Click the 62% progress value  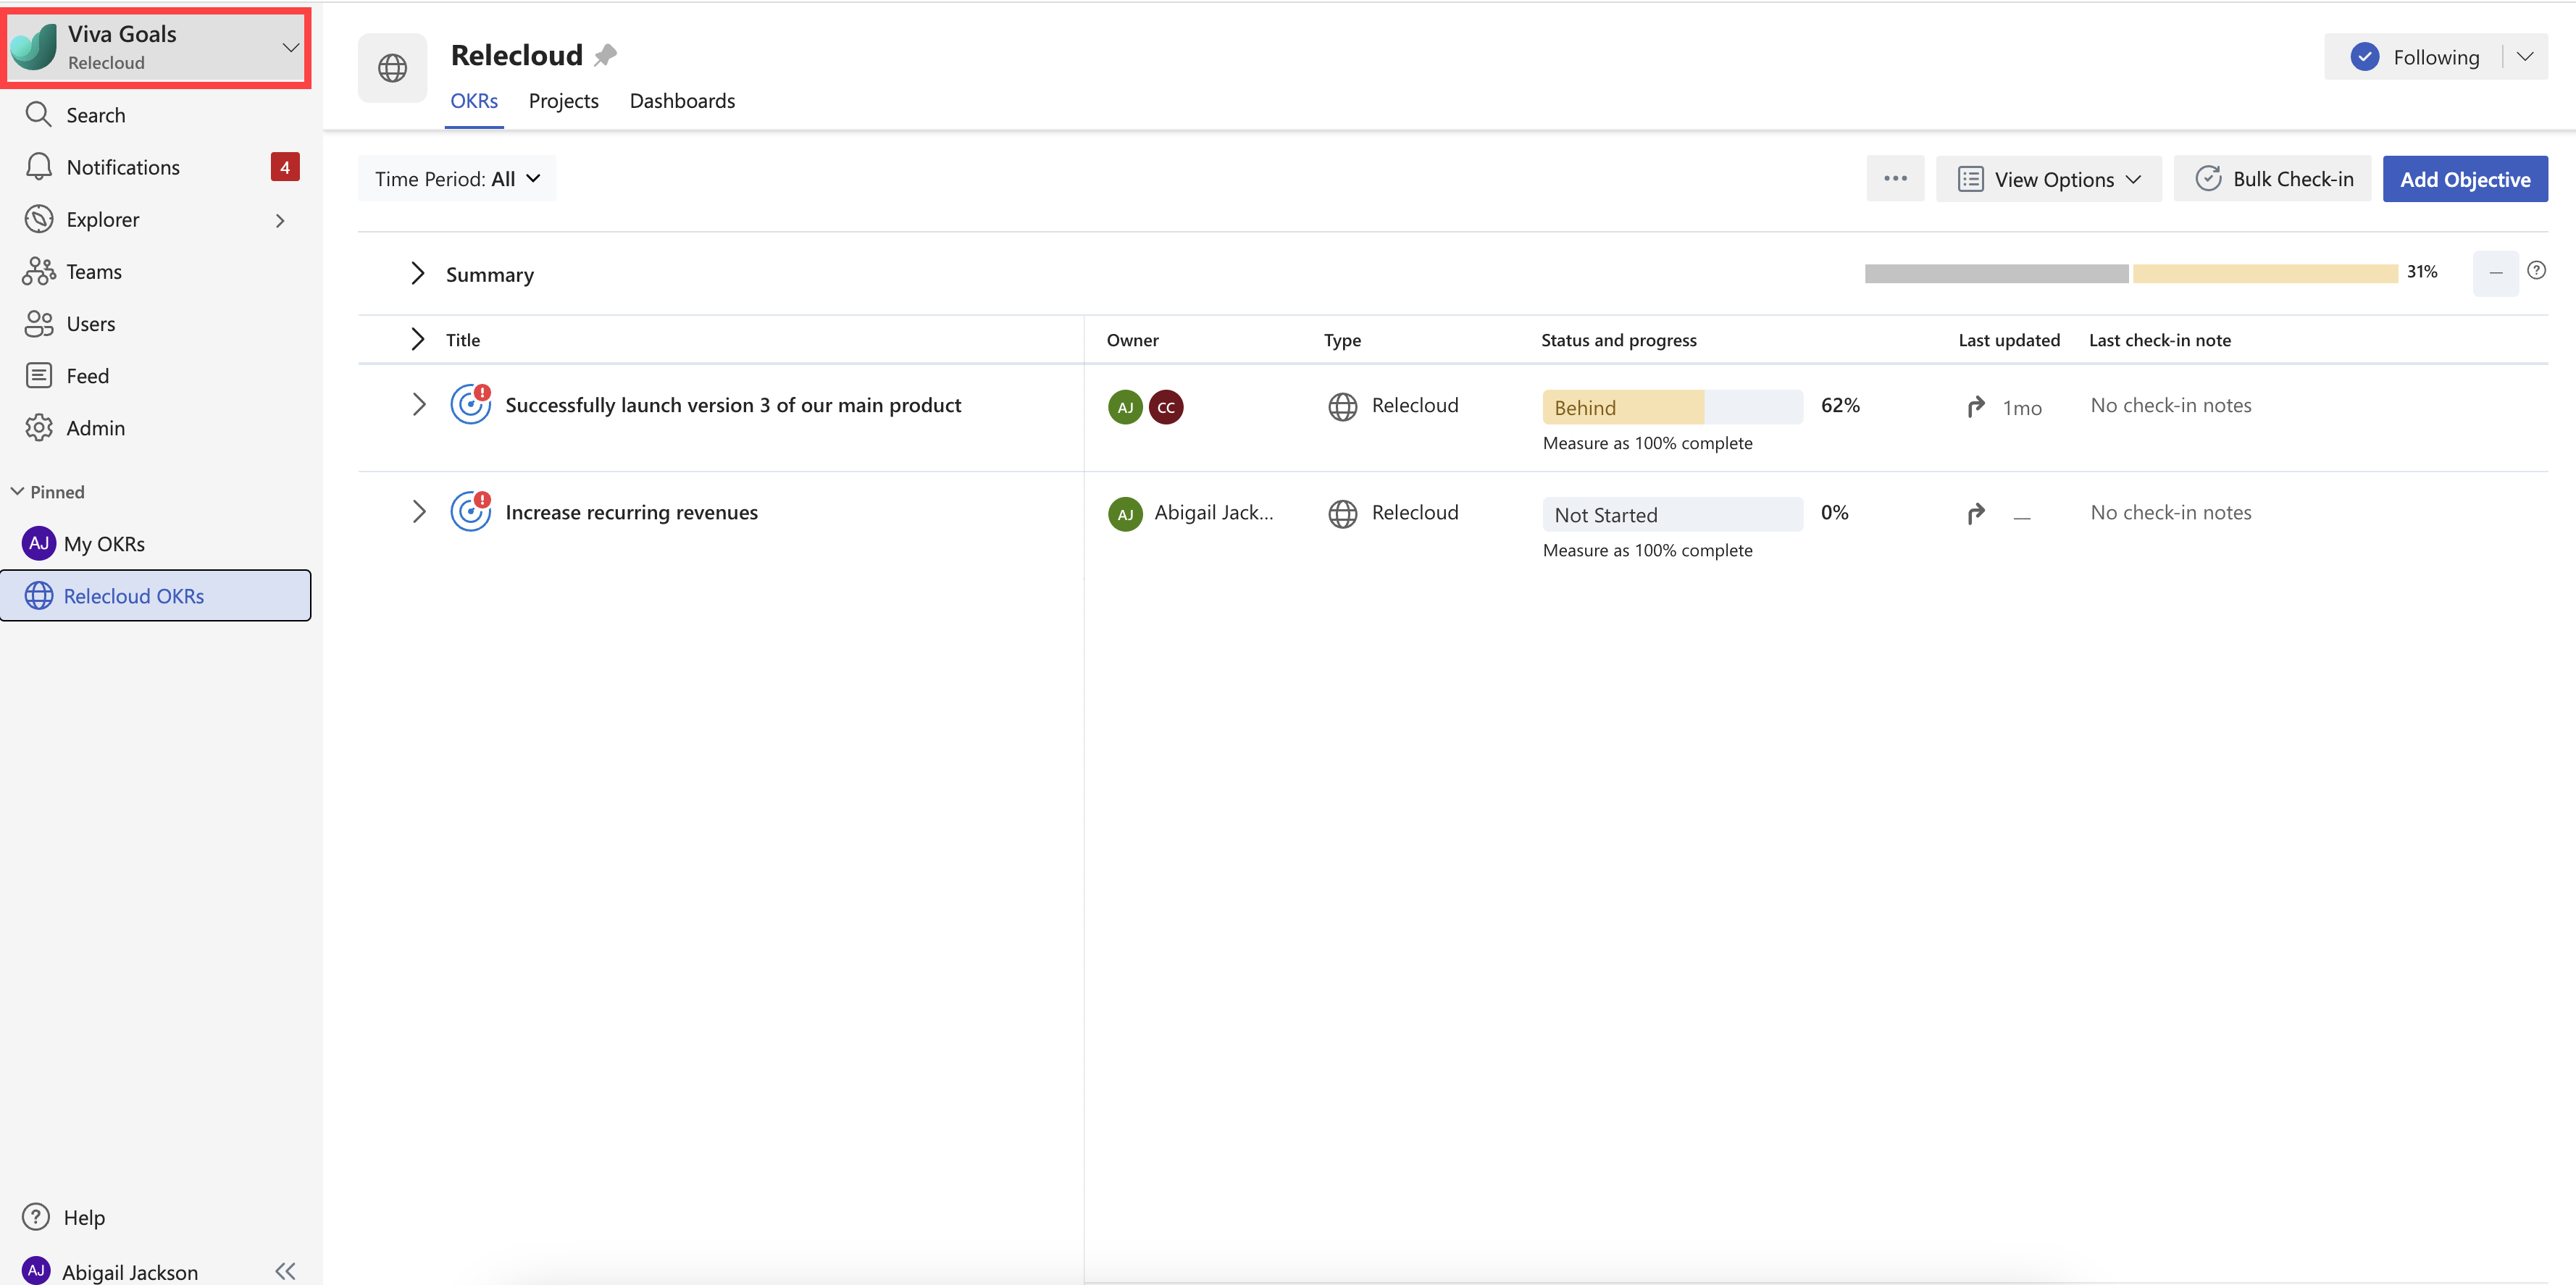[x=1839, y=405]
